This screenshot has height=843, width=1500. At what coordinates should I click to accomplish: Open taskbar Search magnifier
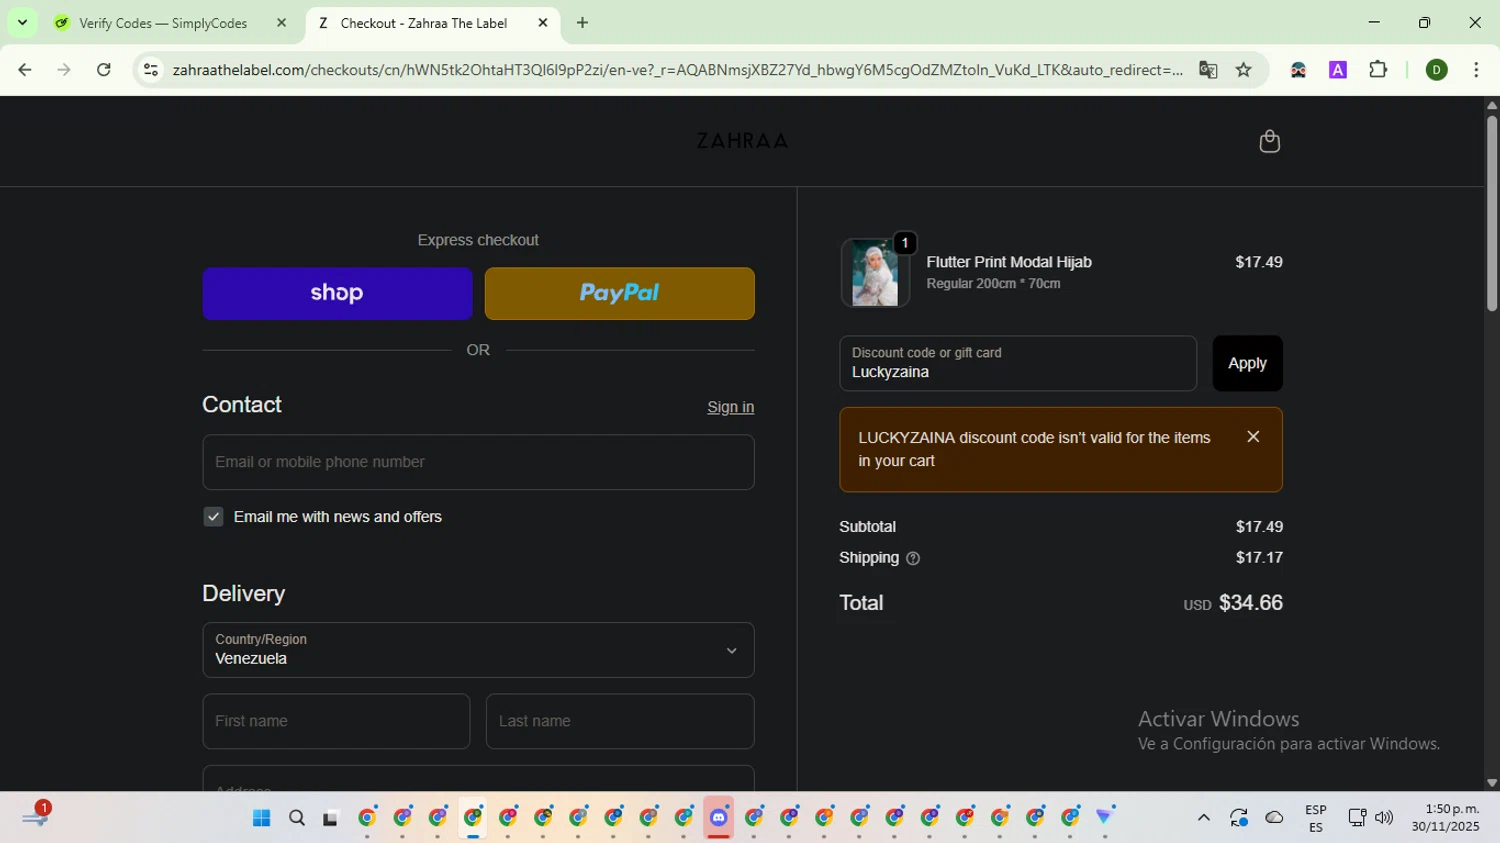coord(297,818)
